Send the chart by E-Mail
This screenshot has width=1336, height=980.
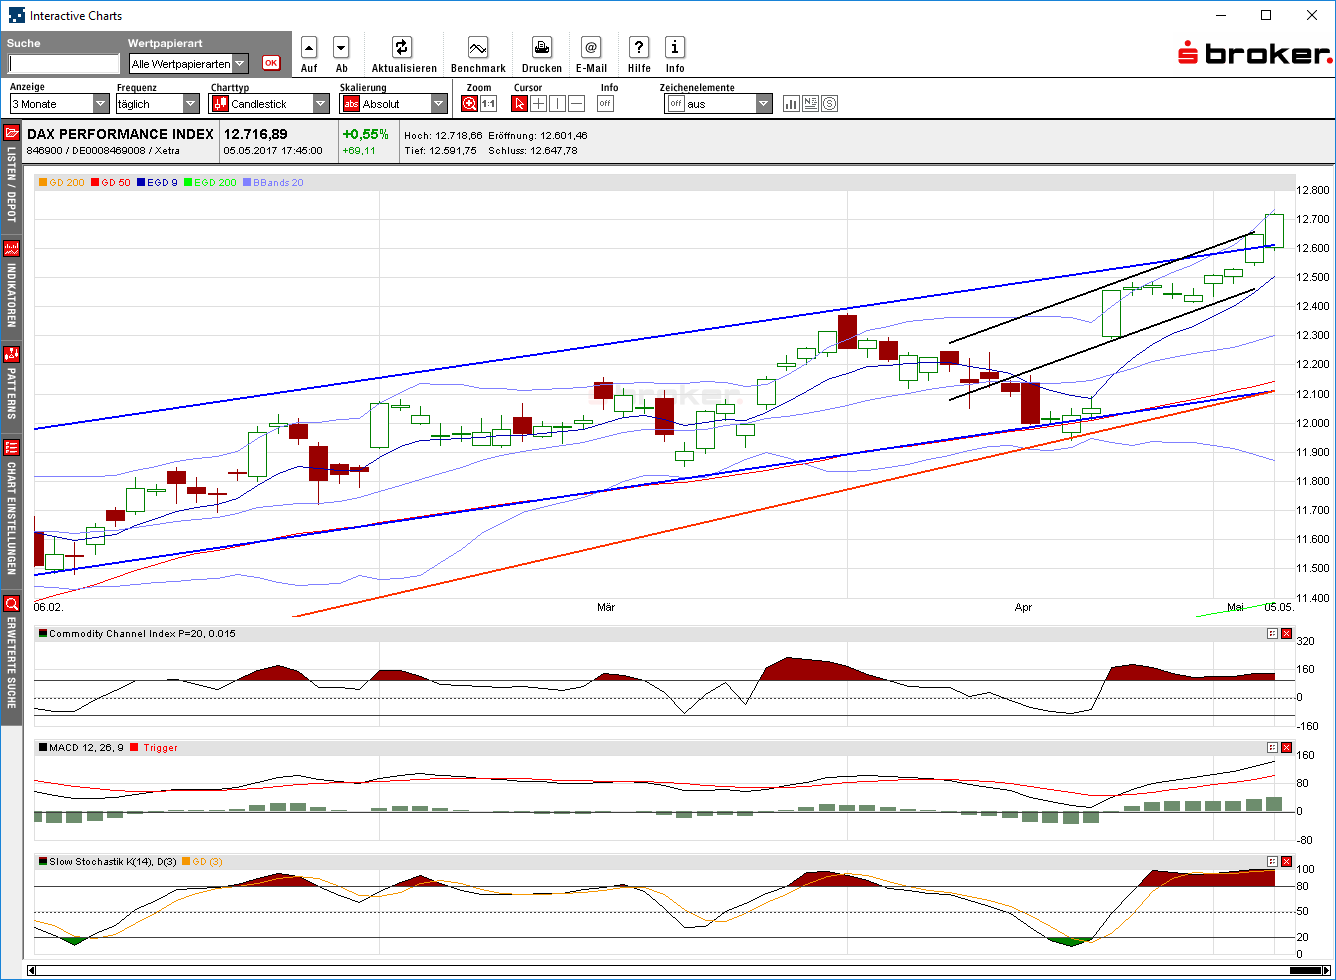[x=591, y=47]
